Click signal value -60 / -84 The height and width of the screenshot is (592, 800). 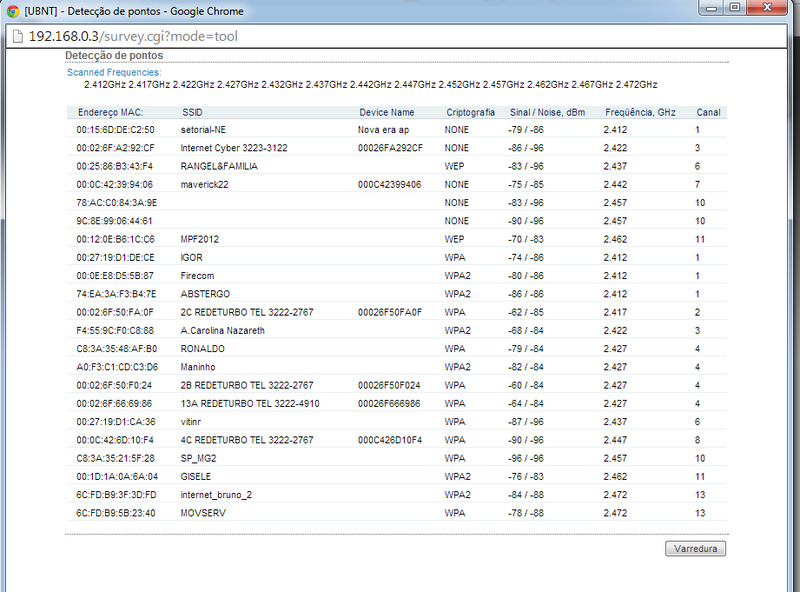526,385
